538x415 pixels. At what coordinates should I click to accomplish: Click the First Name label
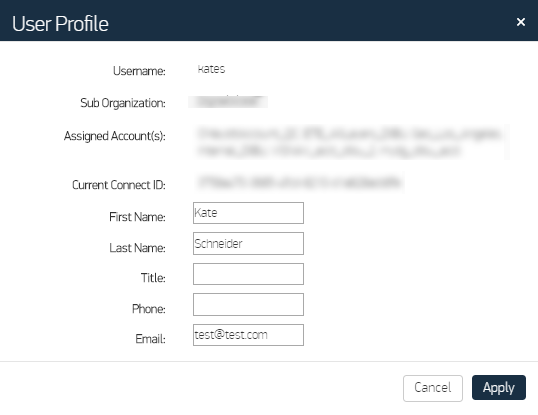point(137,217)
